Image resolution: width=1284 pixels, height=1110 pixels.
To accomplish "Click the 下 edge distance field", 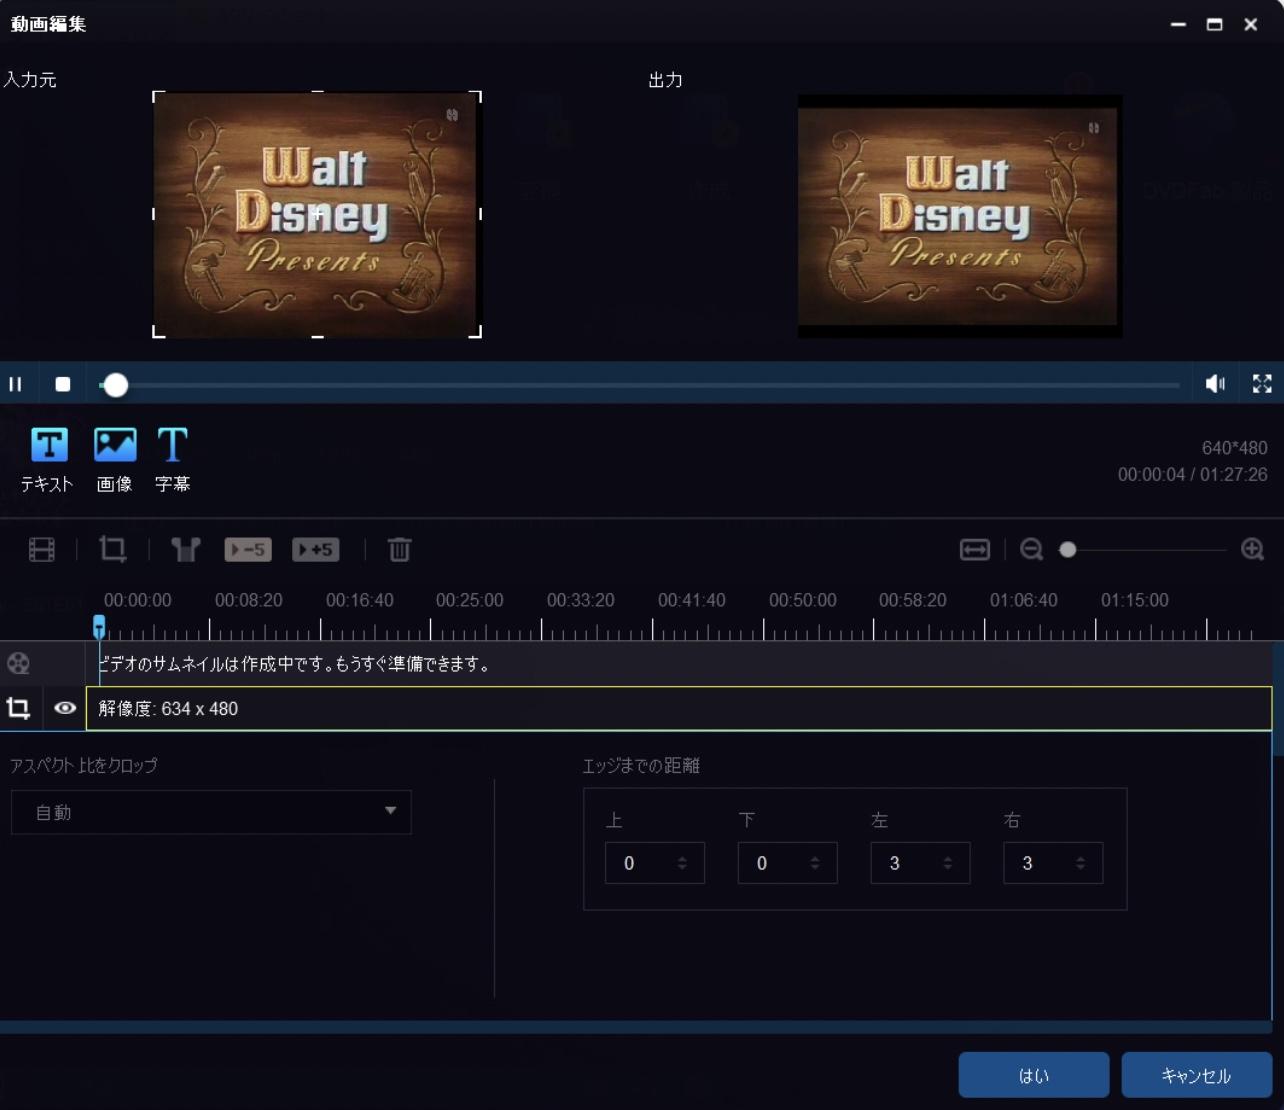I will click(788, 863).
